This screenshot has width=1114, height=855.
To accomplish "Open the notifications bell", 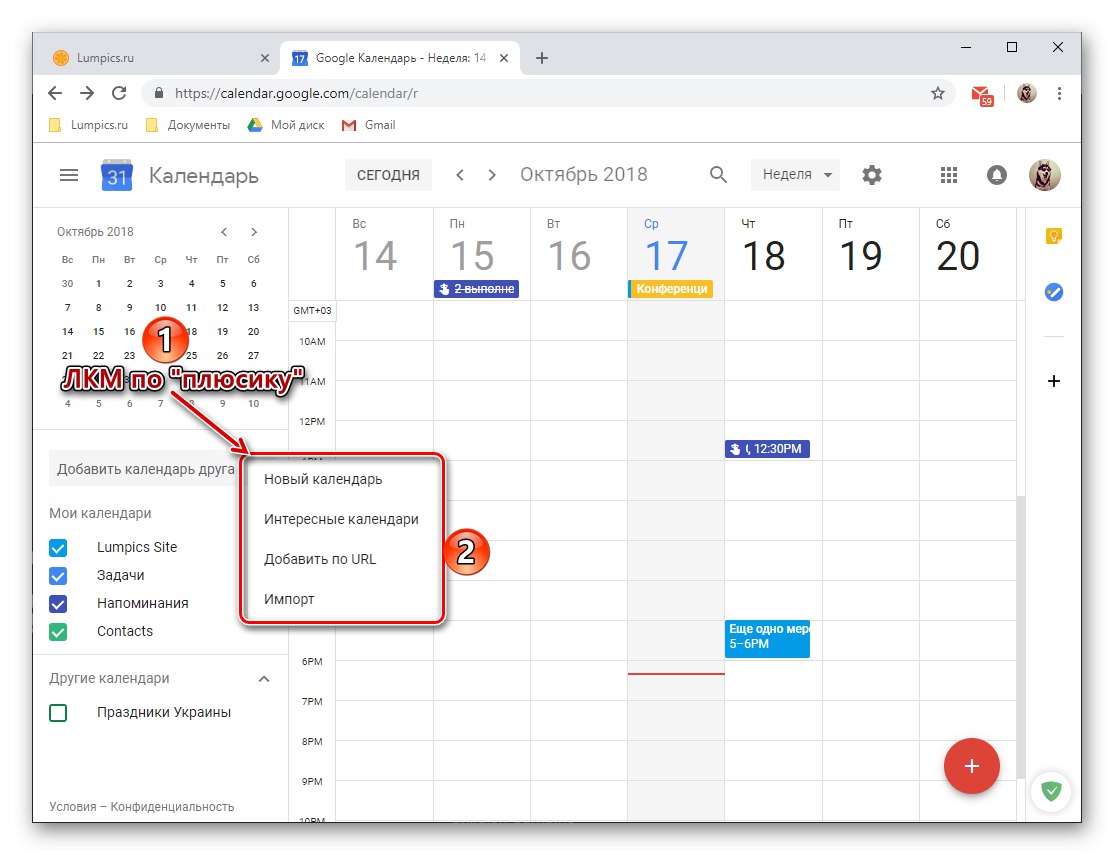I will point(996,174).
